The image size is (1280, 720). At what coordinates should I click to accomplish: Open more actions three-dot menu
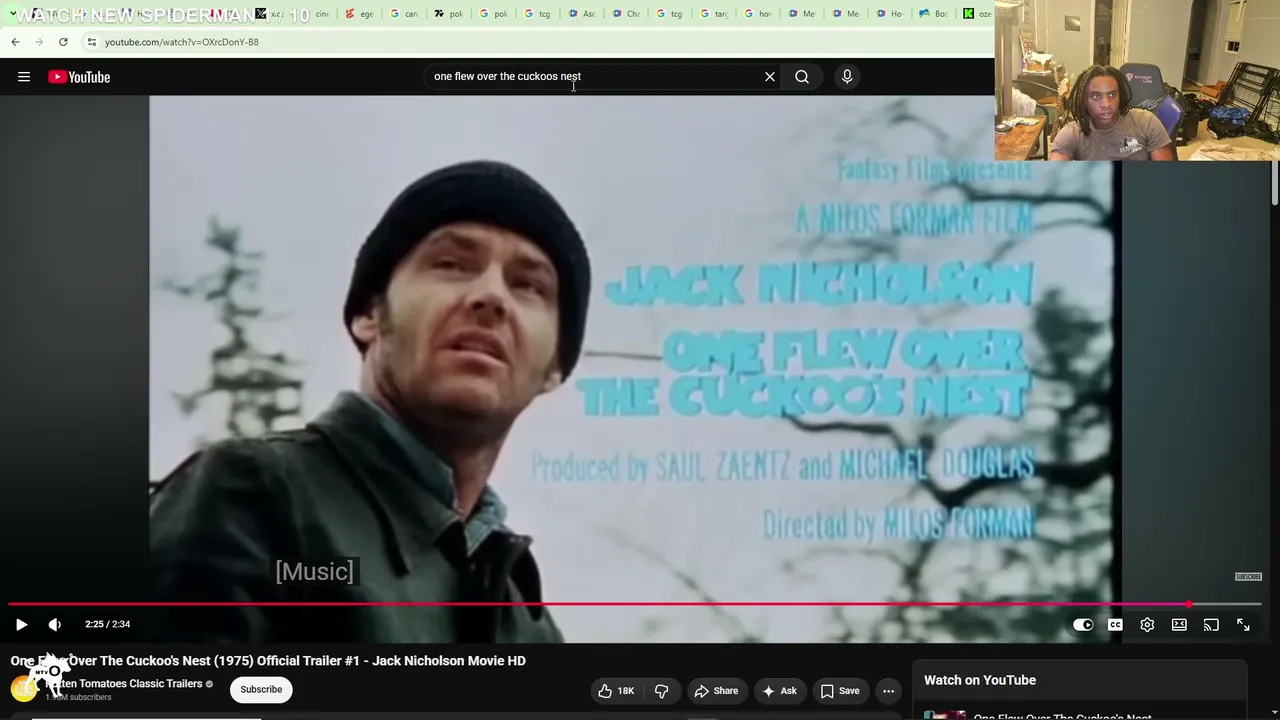tap(888, 691)
